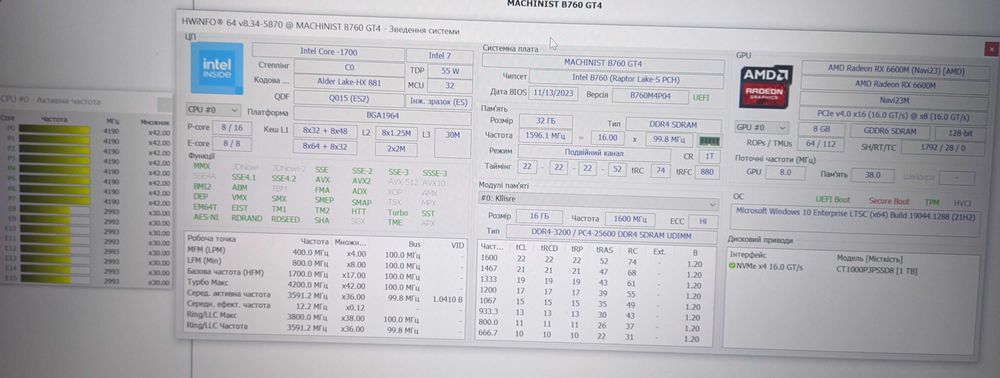The image size is (1000, 378).
Task: Click the P0 core clock bar
Action: [54, 129]
